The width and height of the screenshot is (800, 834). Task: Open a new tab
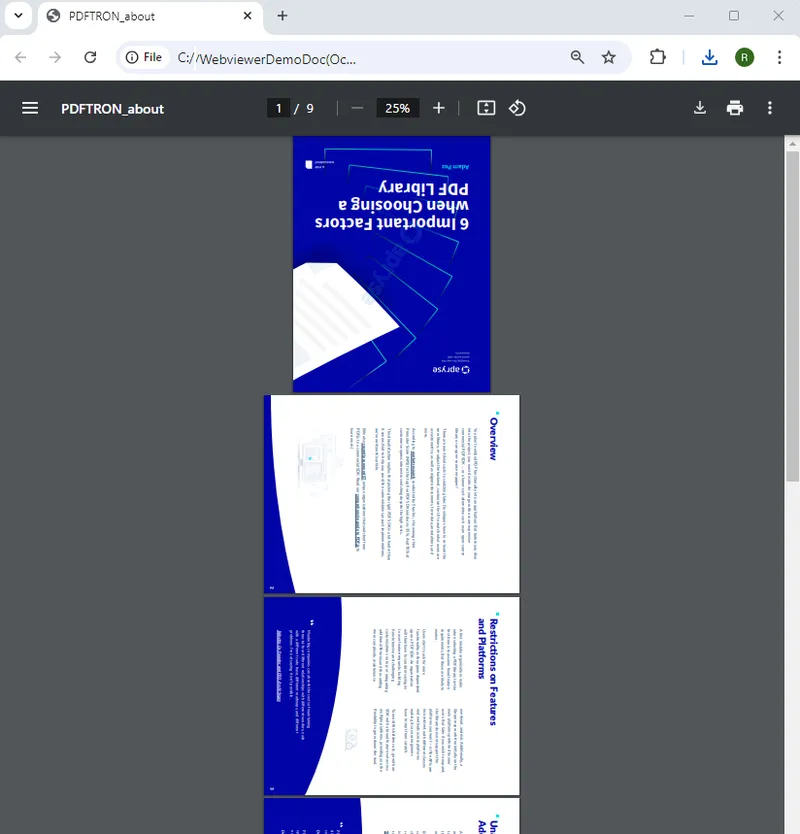point(282,16)
